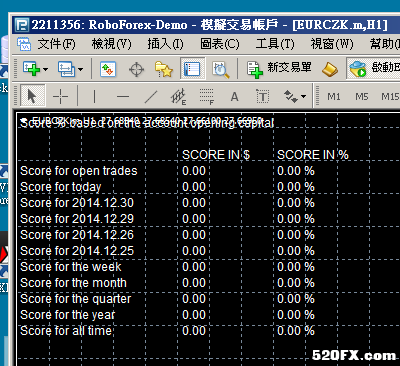Toggle the 啟動EA auto trading button

click(374, 69)
